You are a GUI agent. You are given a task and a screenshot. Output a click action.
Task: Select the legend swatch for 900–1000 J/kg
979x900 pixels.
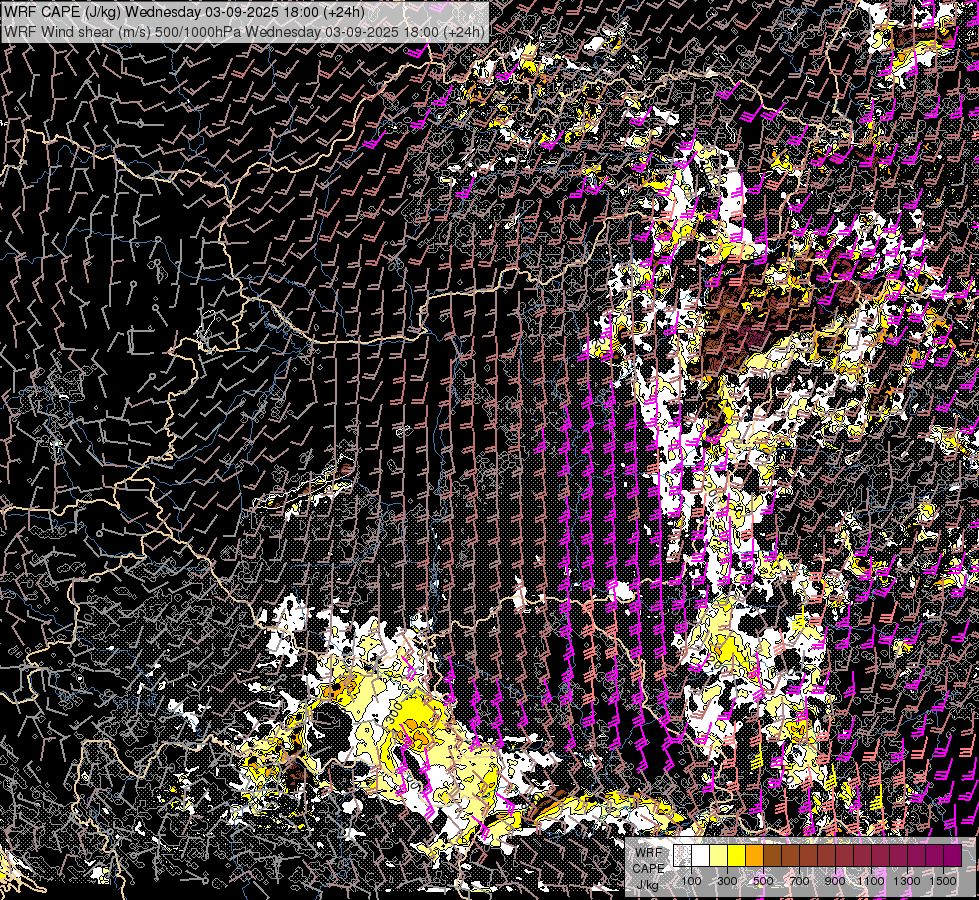(845, 855)
